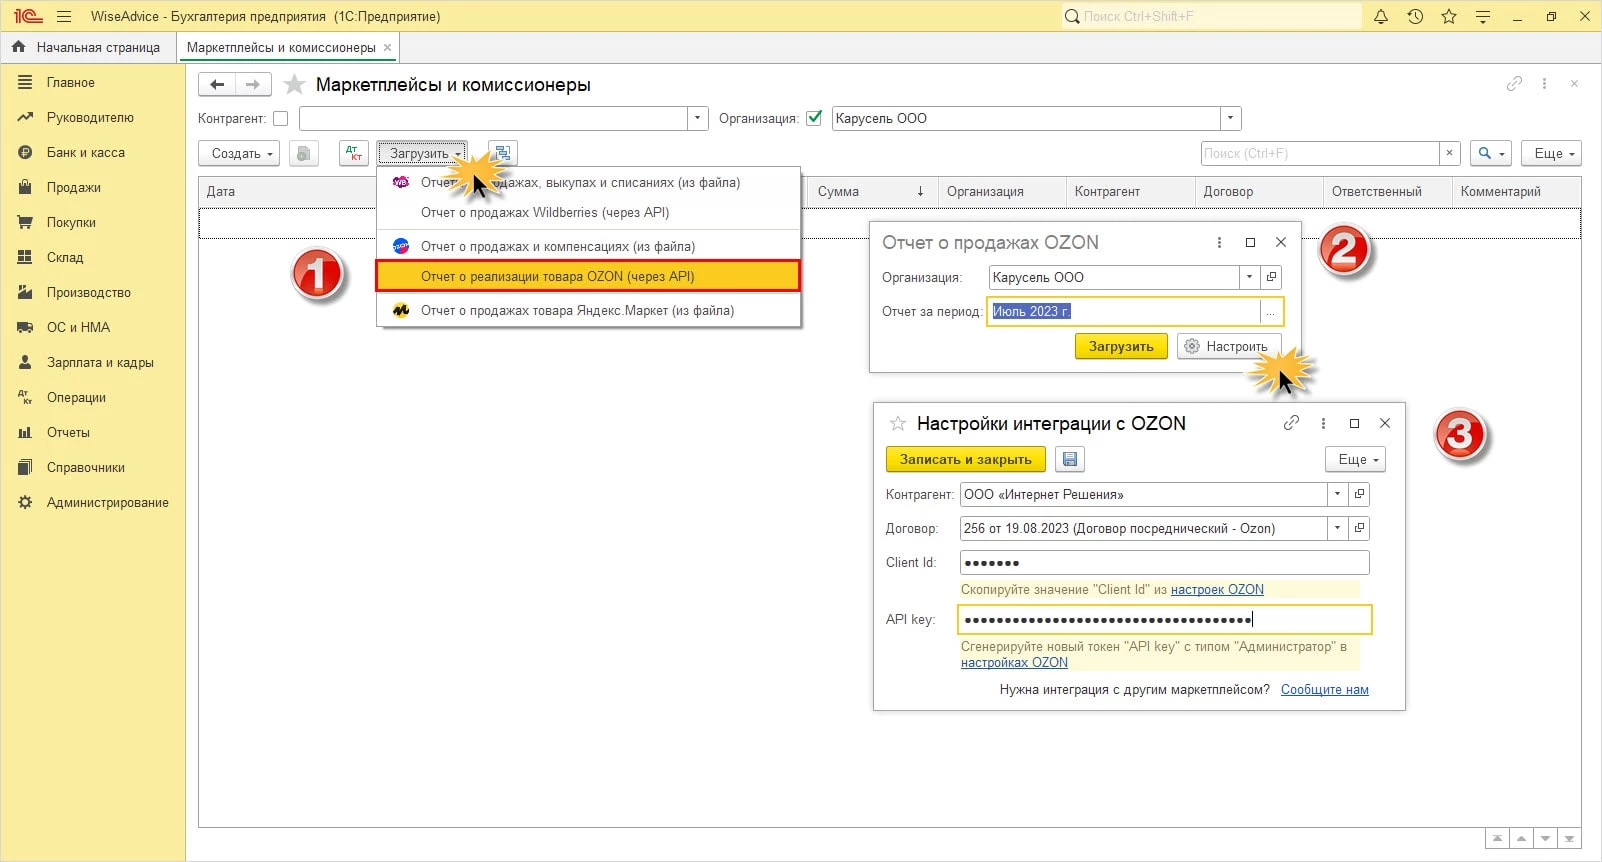
Task: Open ОС и НМА section
Action: tap(78, 327)
